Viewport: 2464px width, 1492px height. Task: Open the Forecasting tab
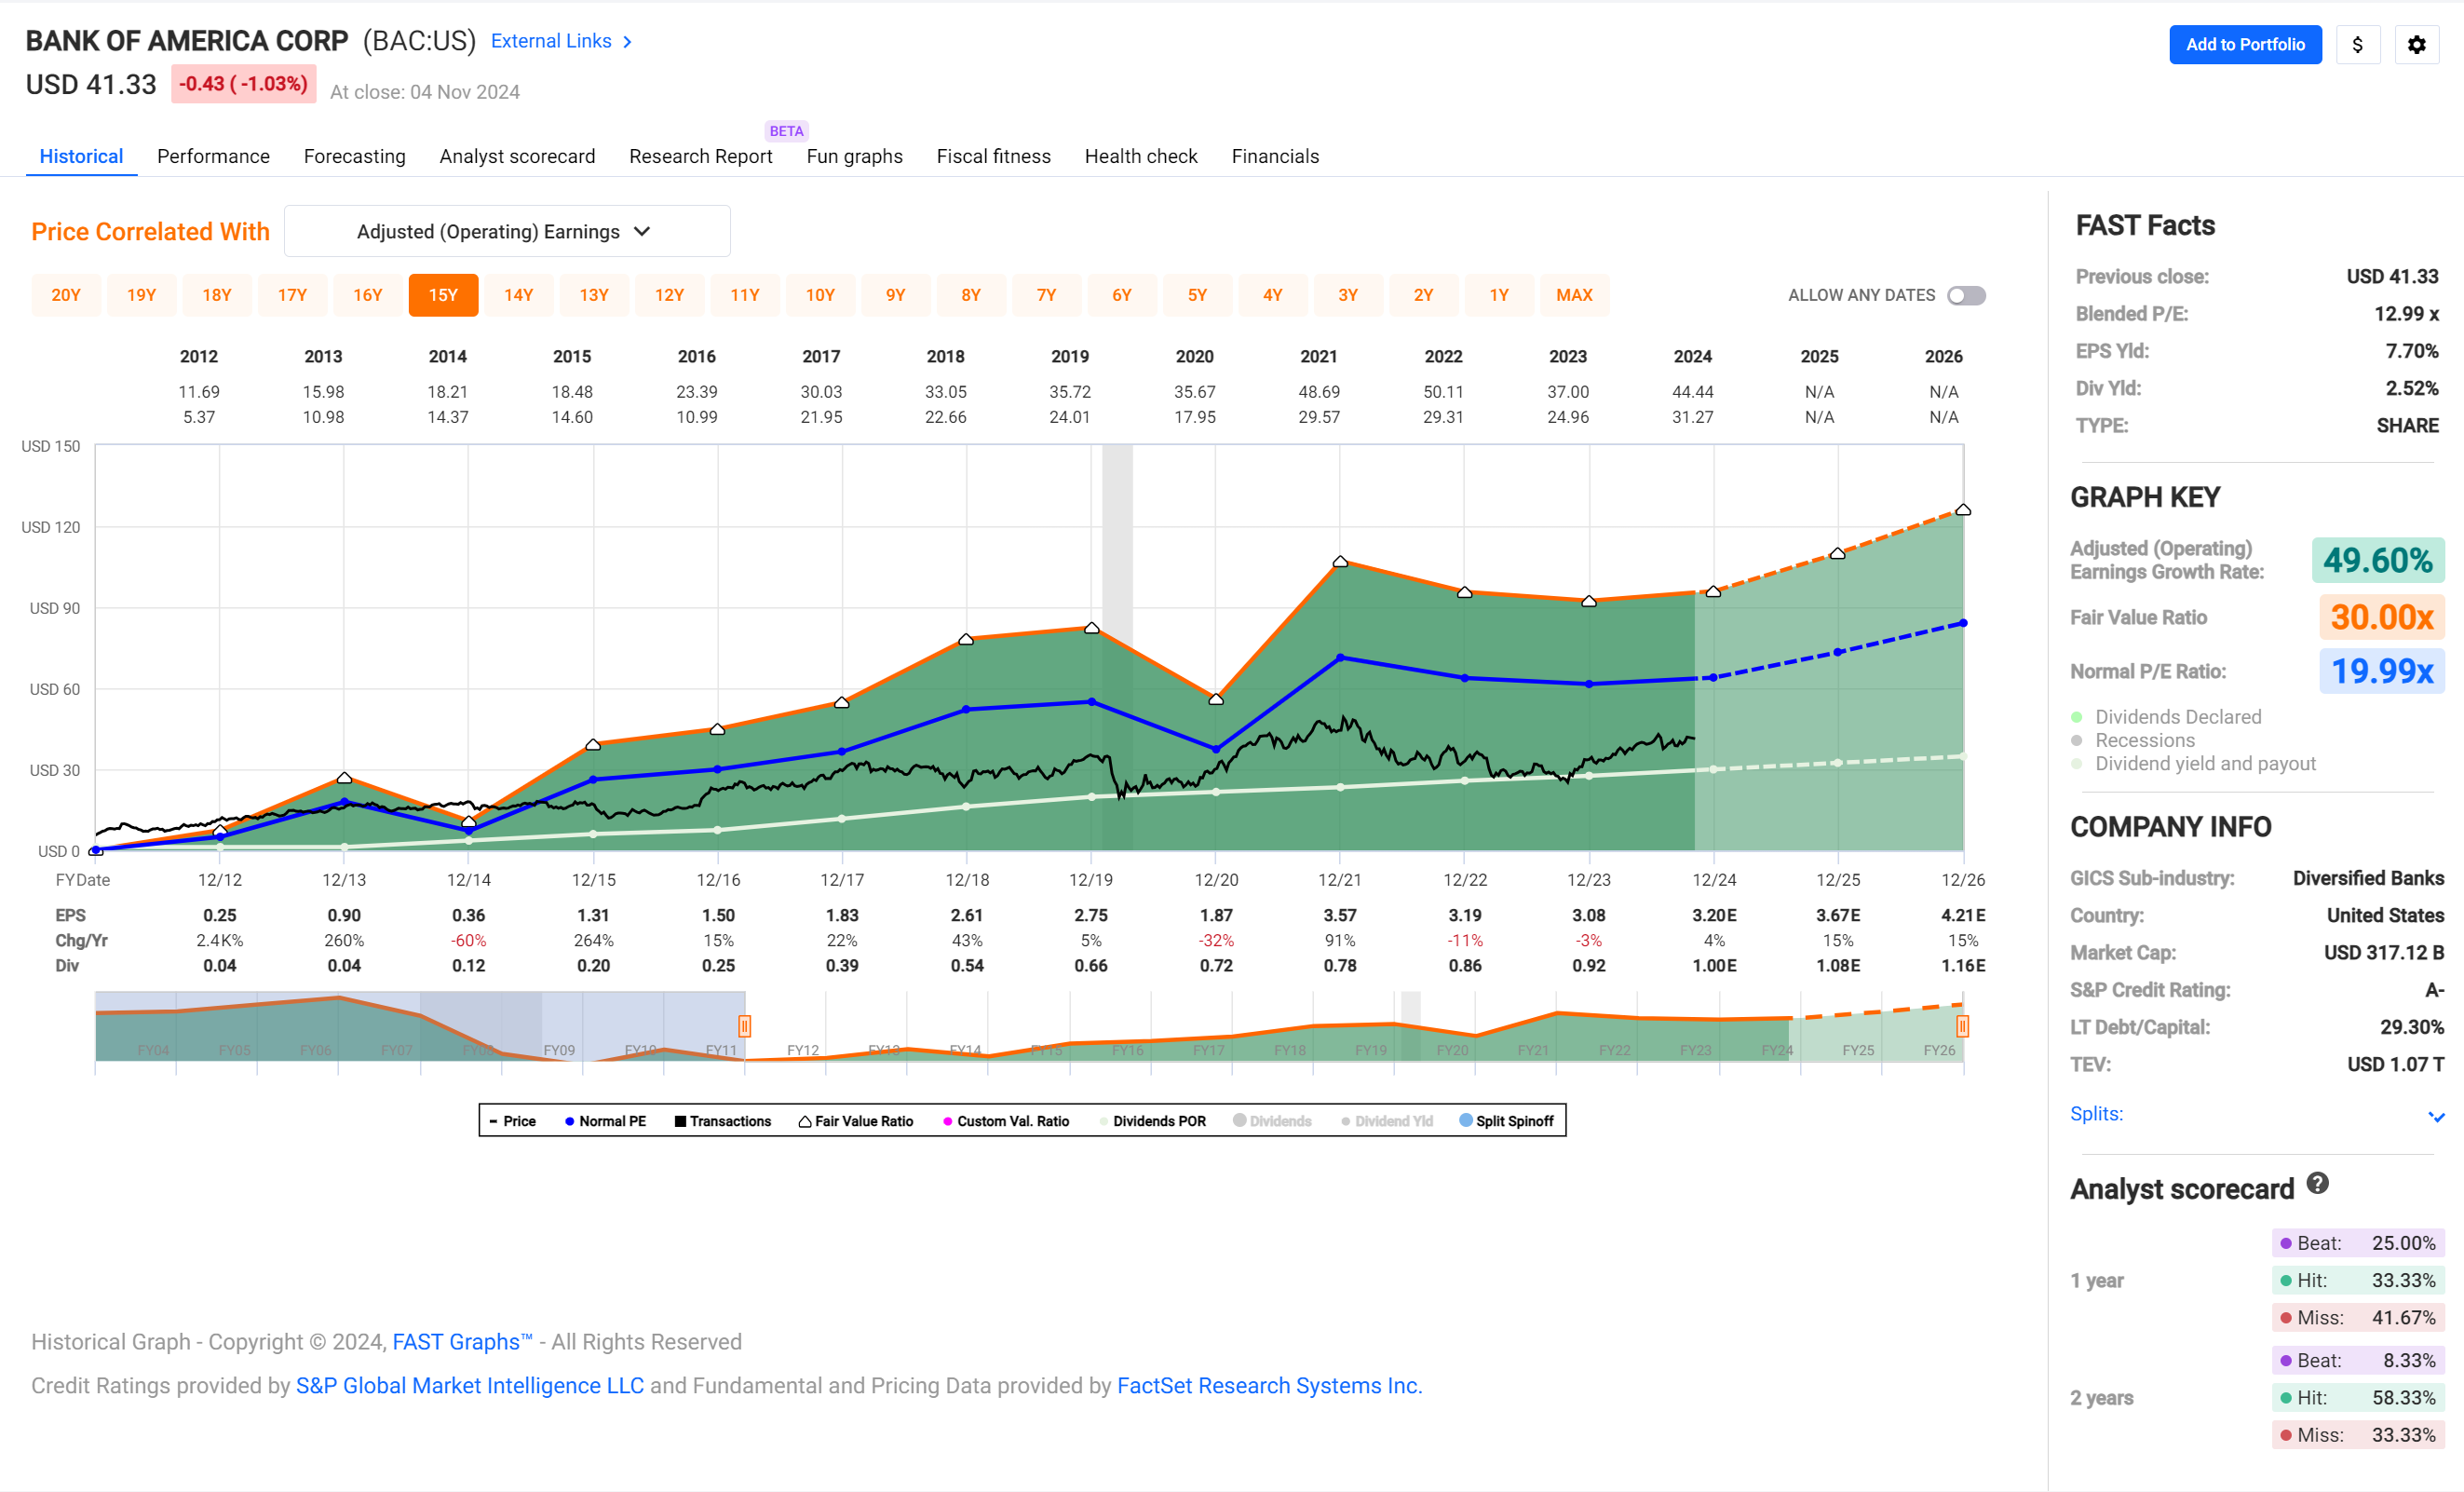(354, 156)
